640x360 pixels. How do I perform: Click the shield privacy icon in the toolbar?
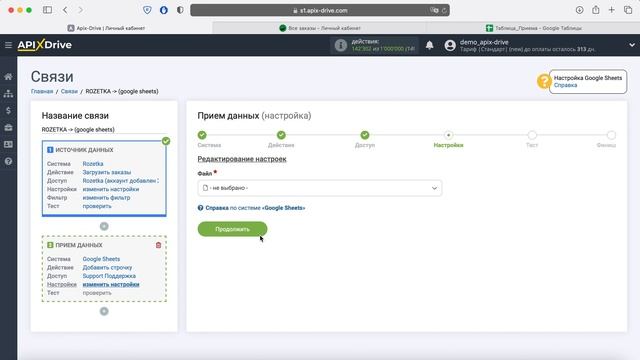pyautogui.click(x=147, y=10)
